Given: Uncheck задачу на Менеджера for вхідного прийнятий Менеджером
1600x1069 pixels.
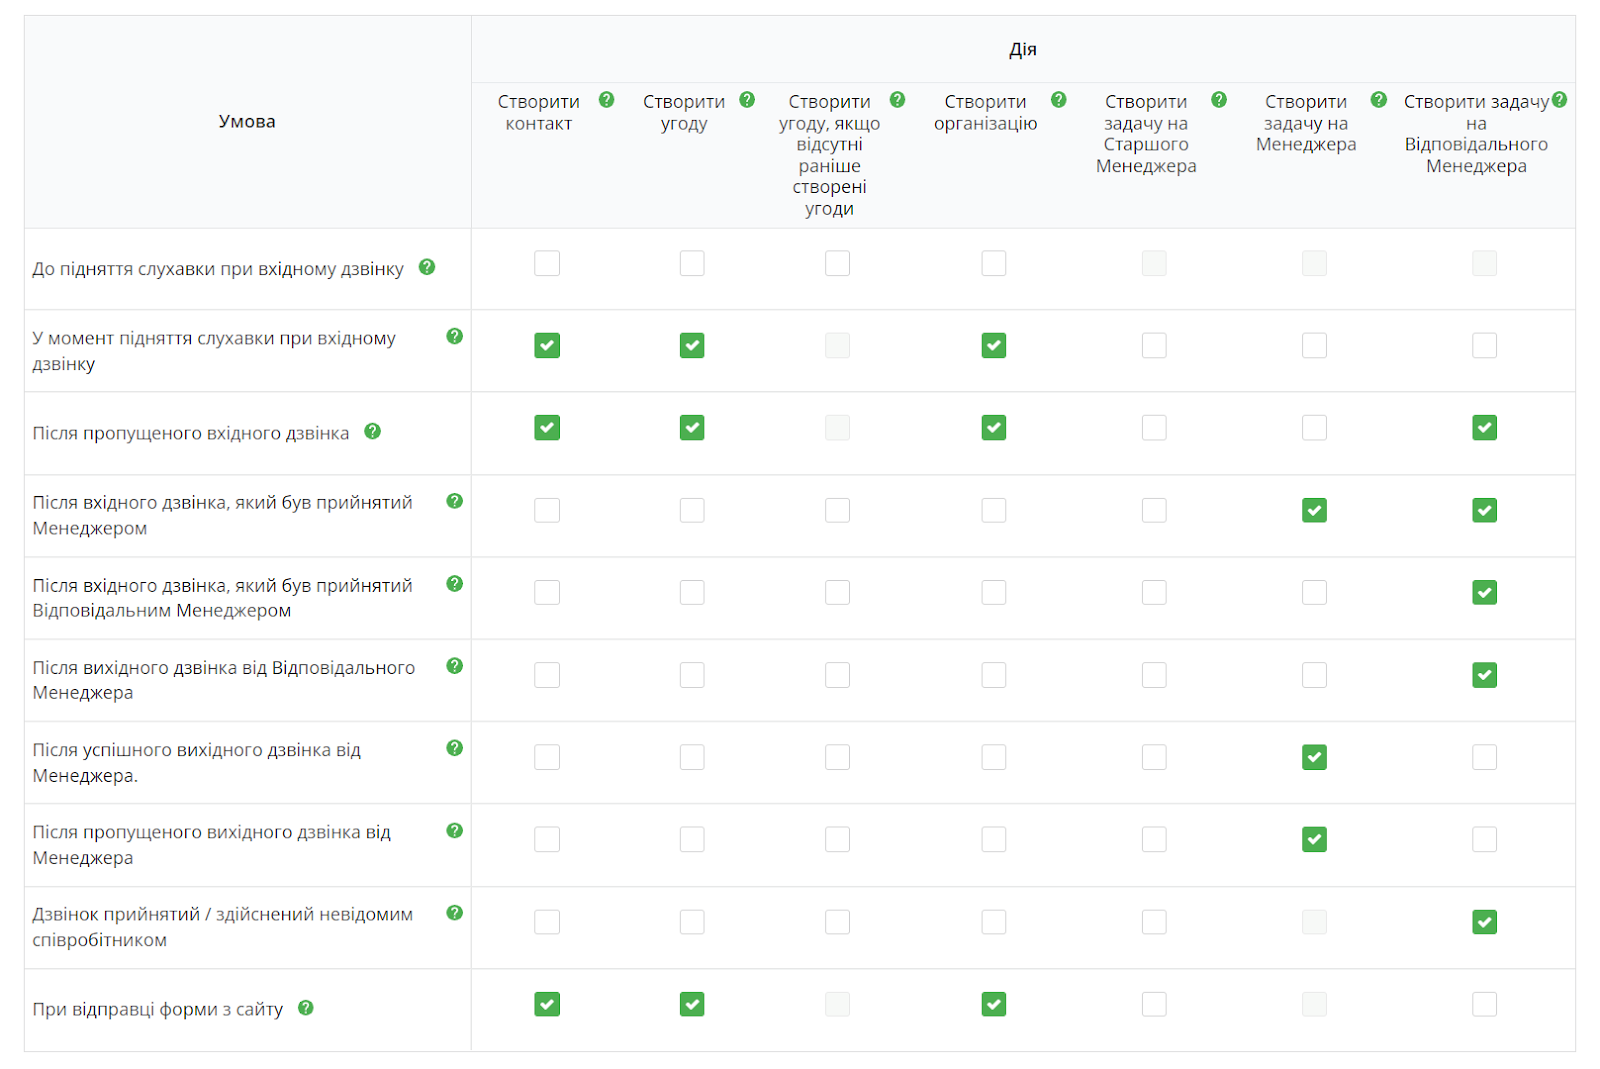Looking at the screenshot, I should [x=1315, y=510].
